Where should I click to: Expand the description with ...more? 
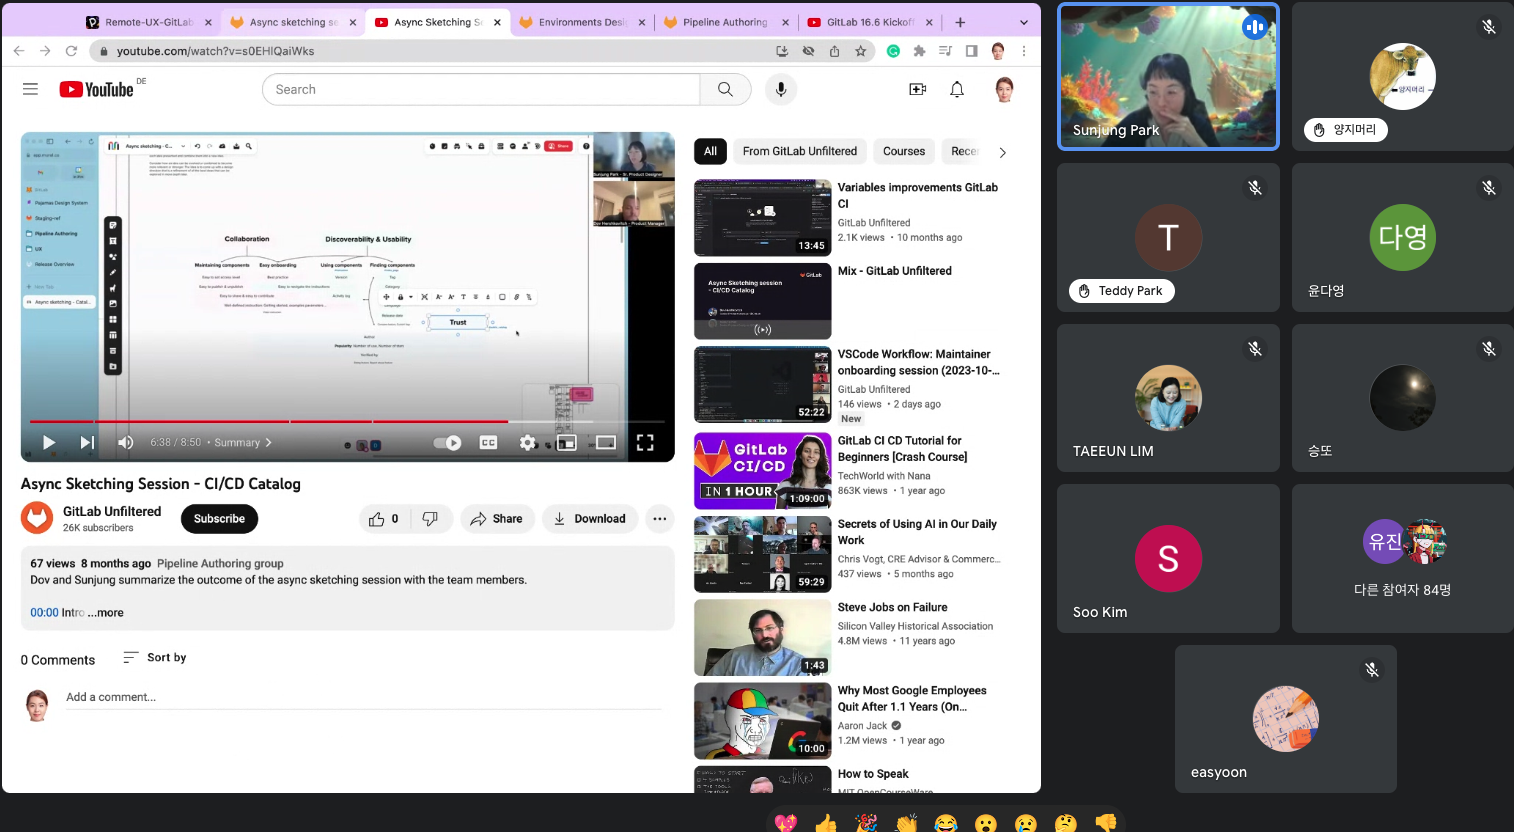(106, 613)
